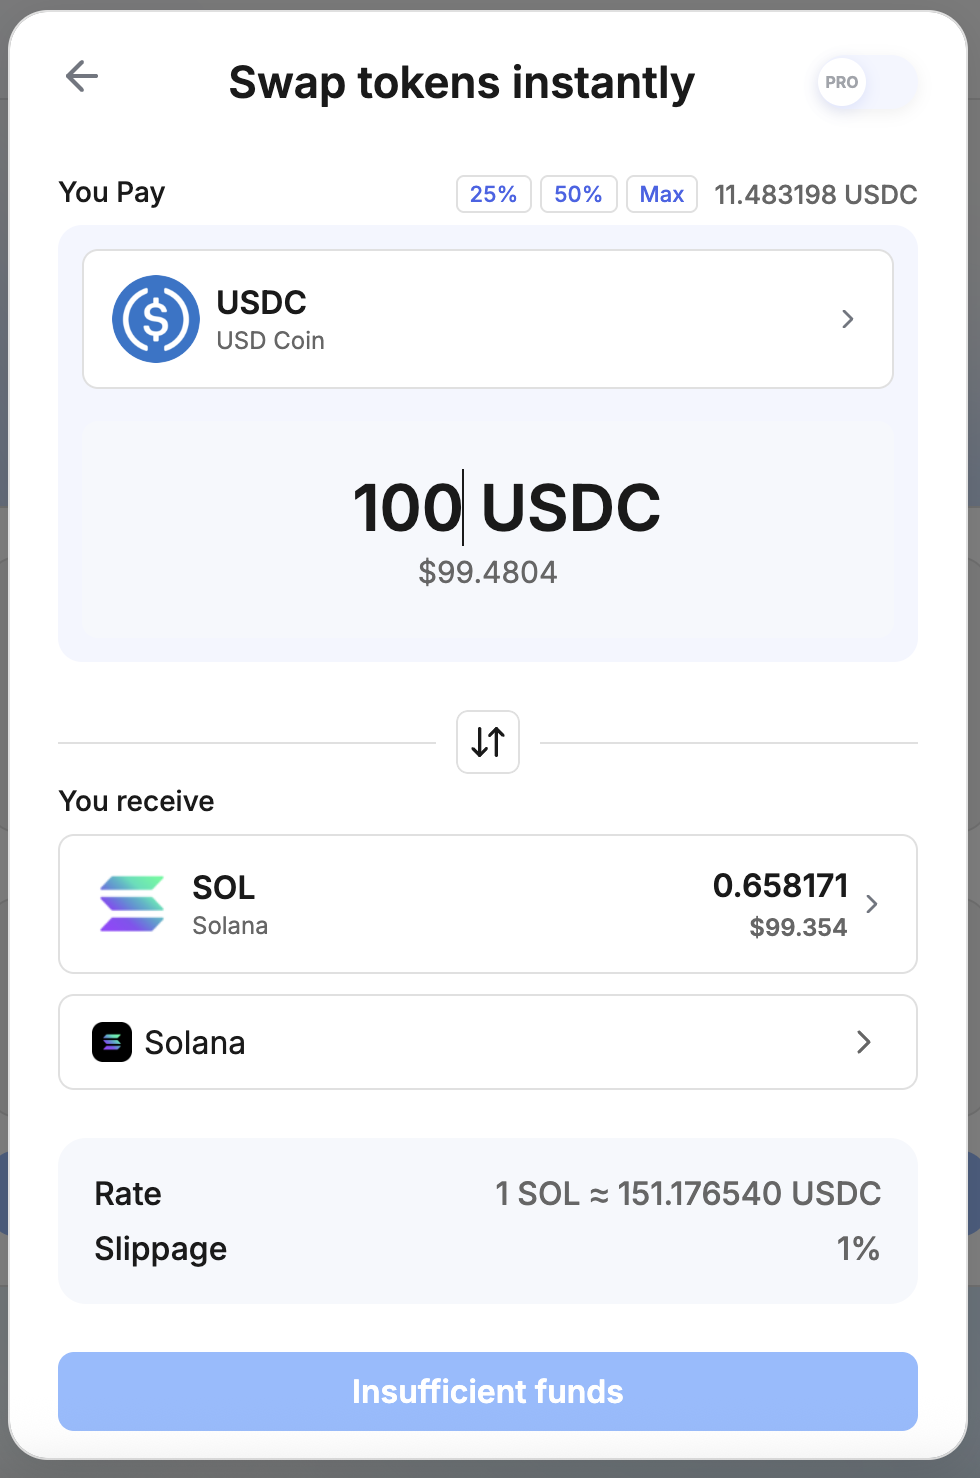Viewport: 980px width, 1478px height.
Task: Click the Rate value text
Action: coord(688,1193)
